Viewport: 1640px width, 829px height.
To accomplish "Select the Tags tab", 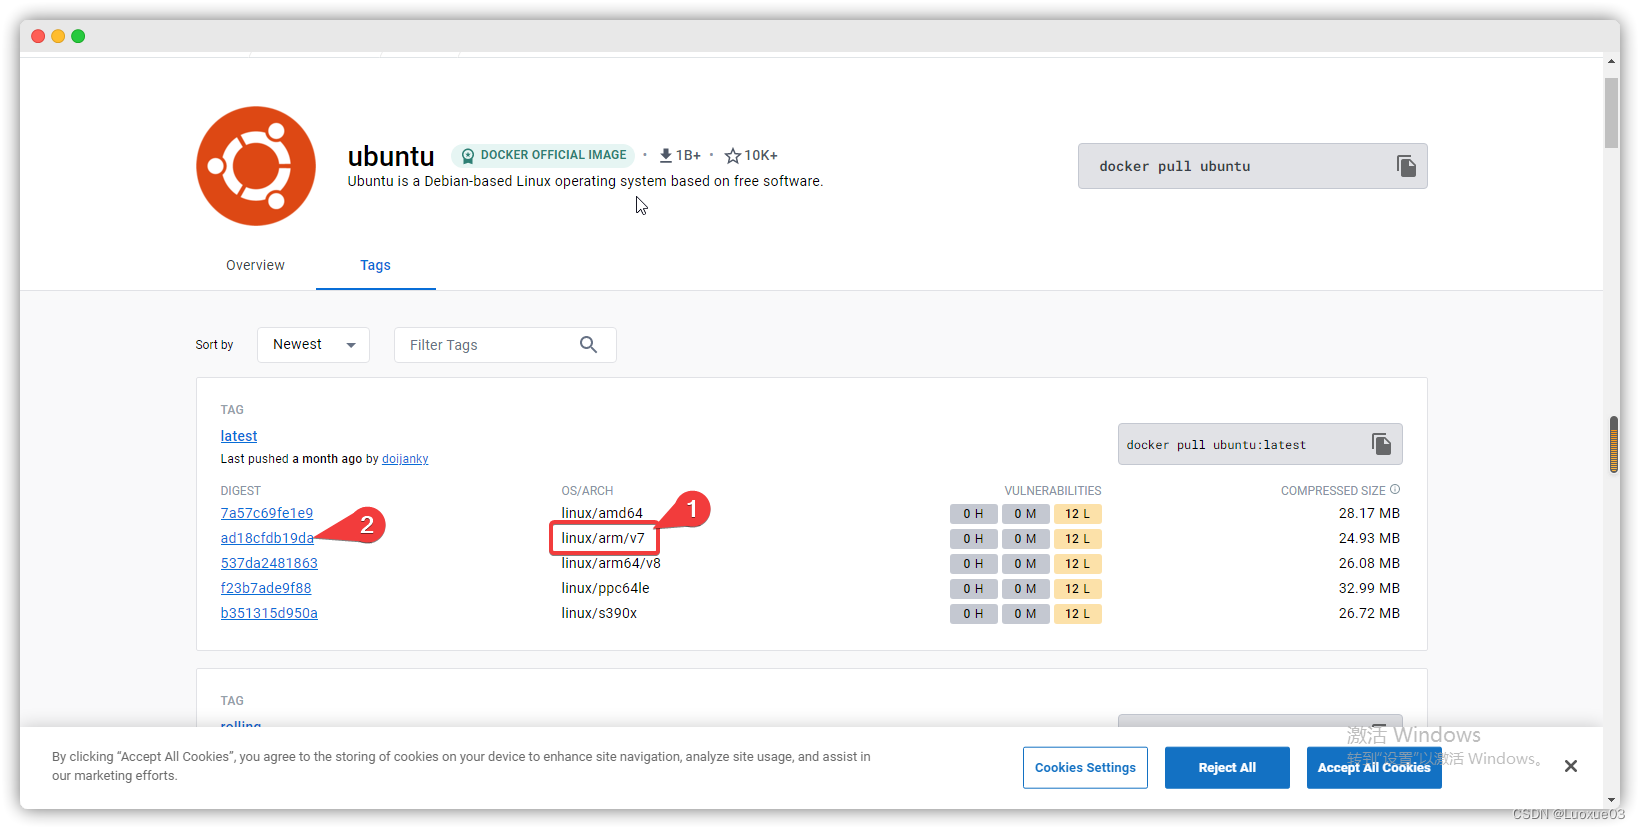I will 375,265.
